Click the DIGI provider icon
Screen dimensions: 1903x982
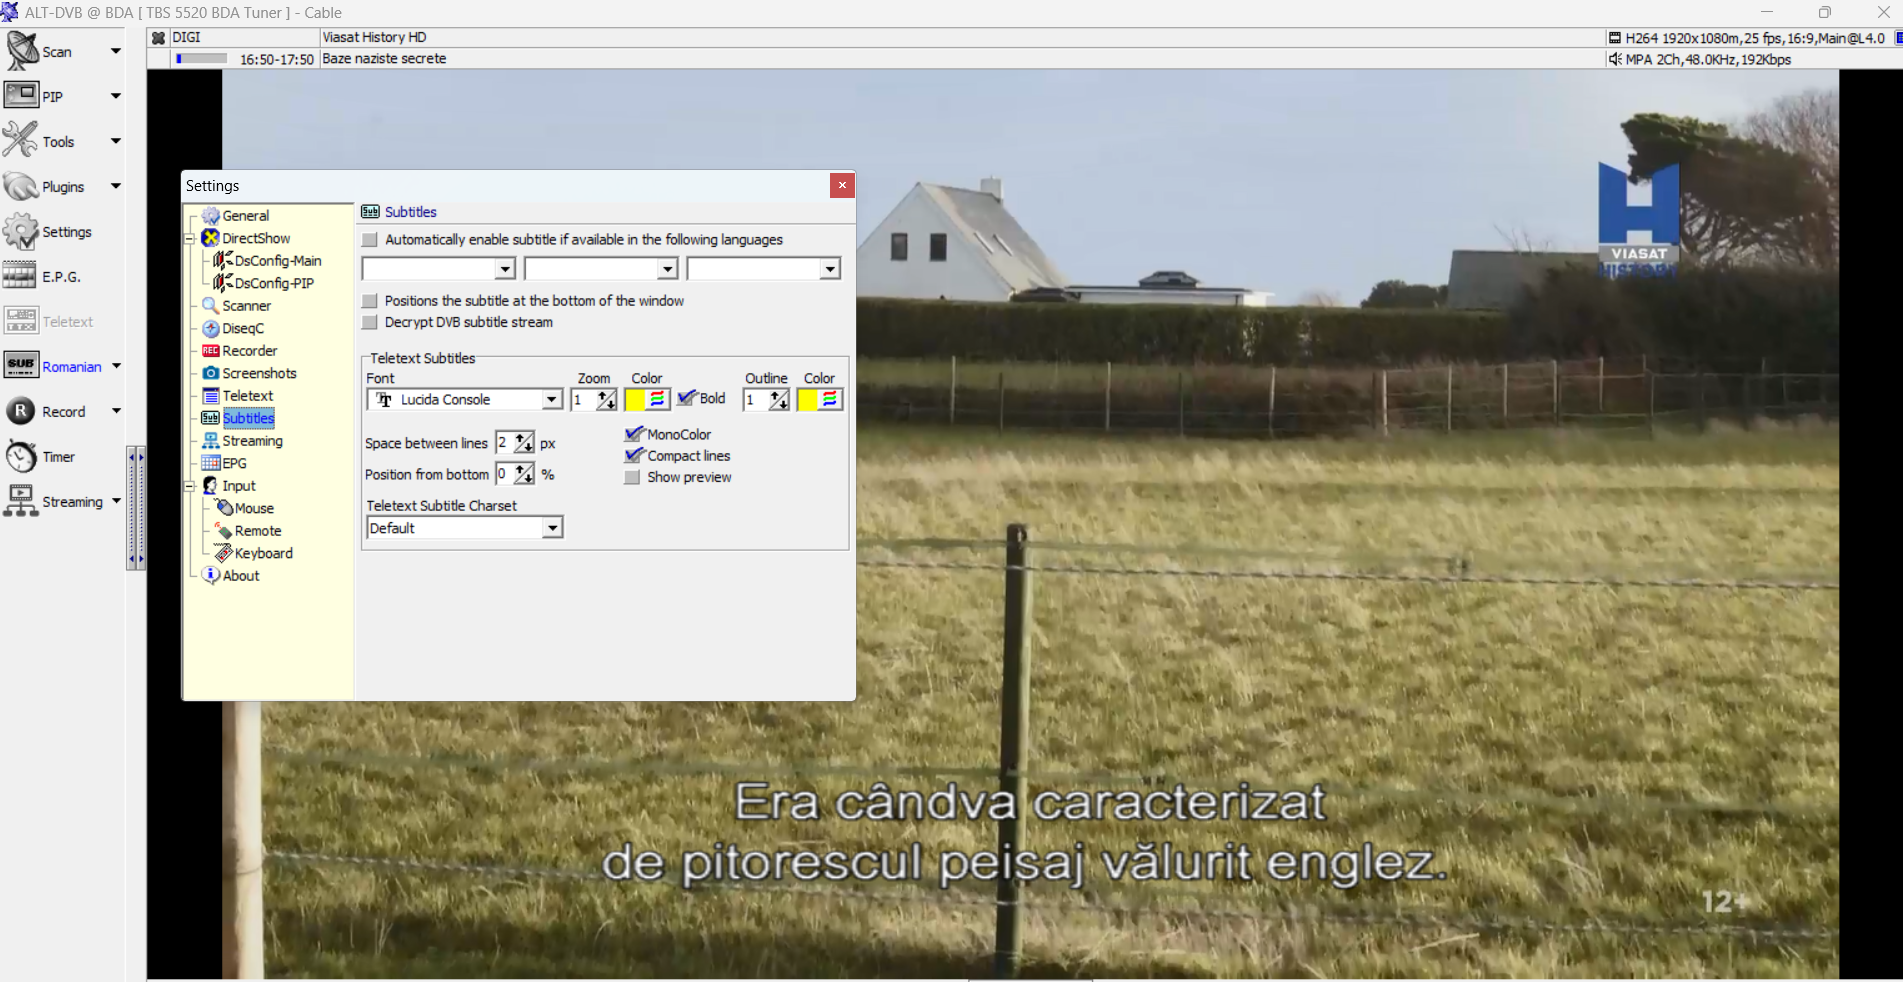pos(158,37)
